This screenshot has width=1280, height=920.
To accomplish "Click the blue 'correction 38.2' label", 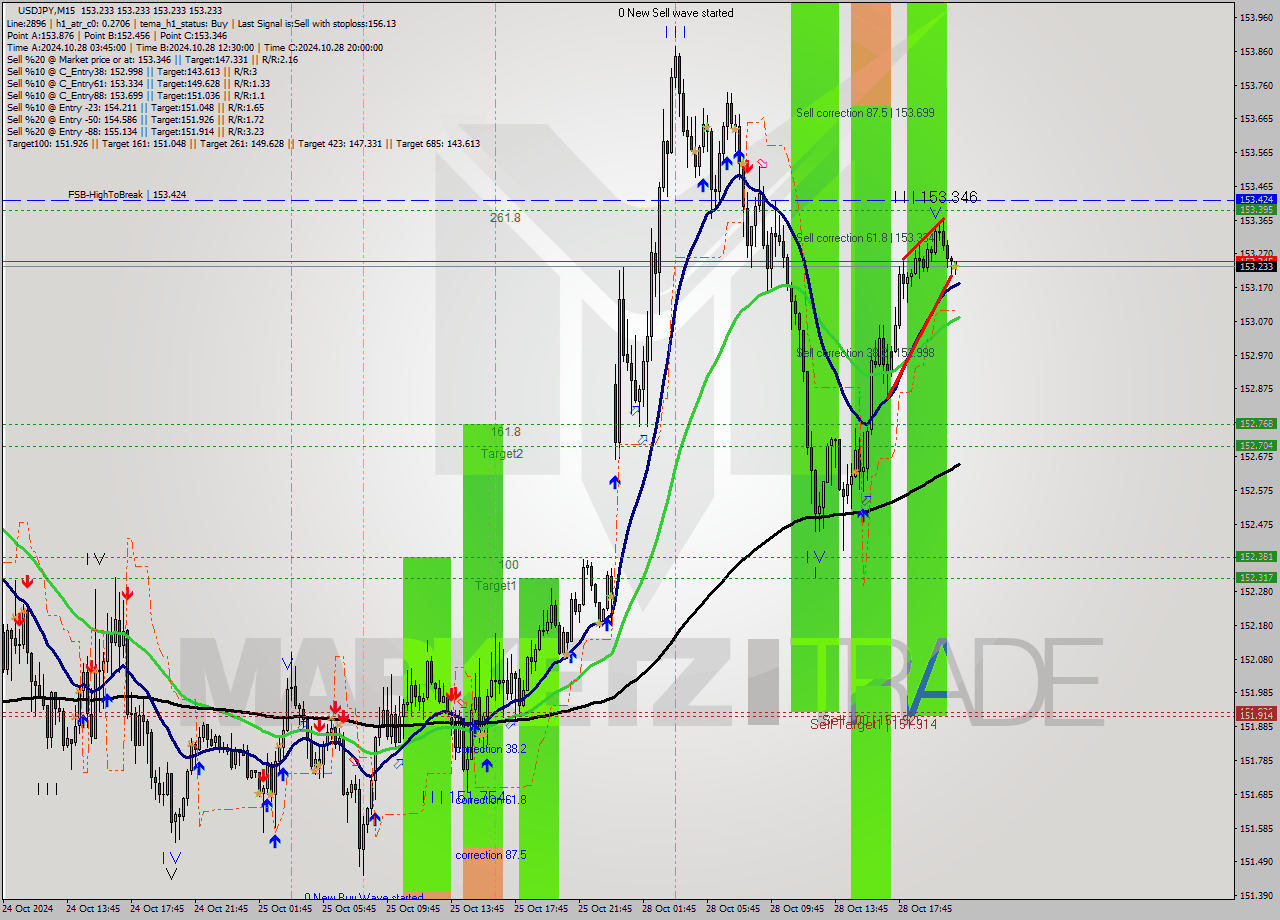I will [x=490, y=749].
